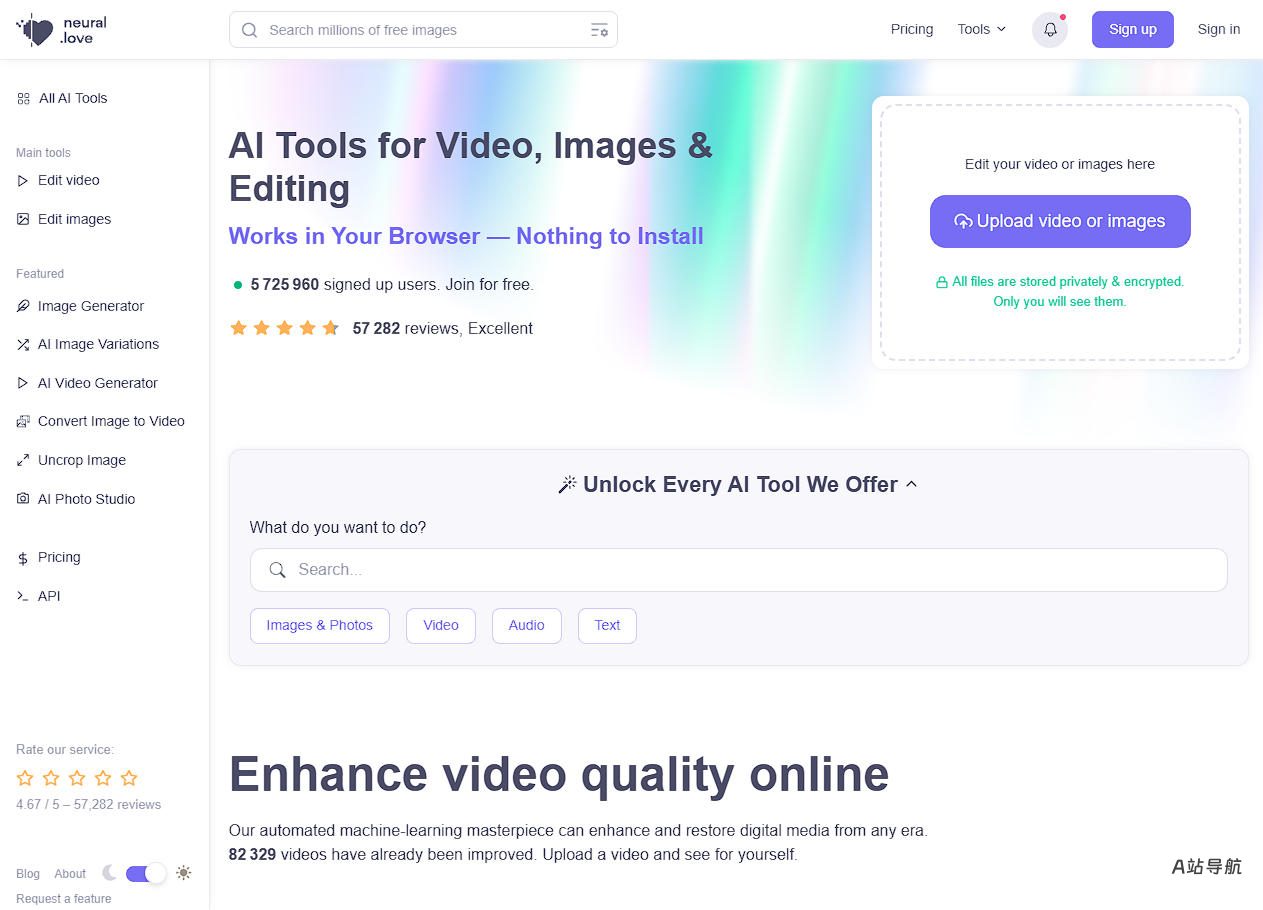
Task: Open search filter settings icon
Action: pyautogui.click(x=599, y=30)
